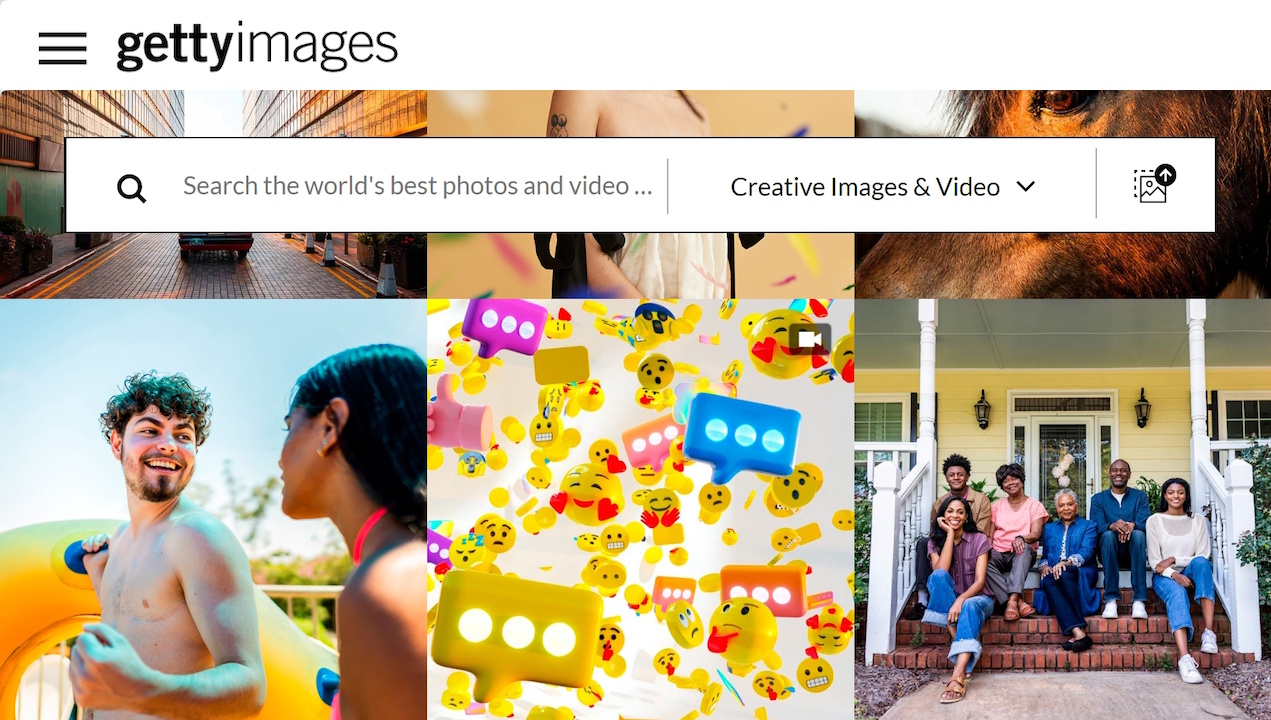Click the purple speech bubble in emoji video
The image size is (1271, 720).
pyautogui.click(x=503, y=327)
